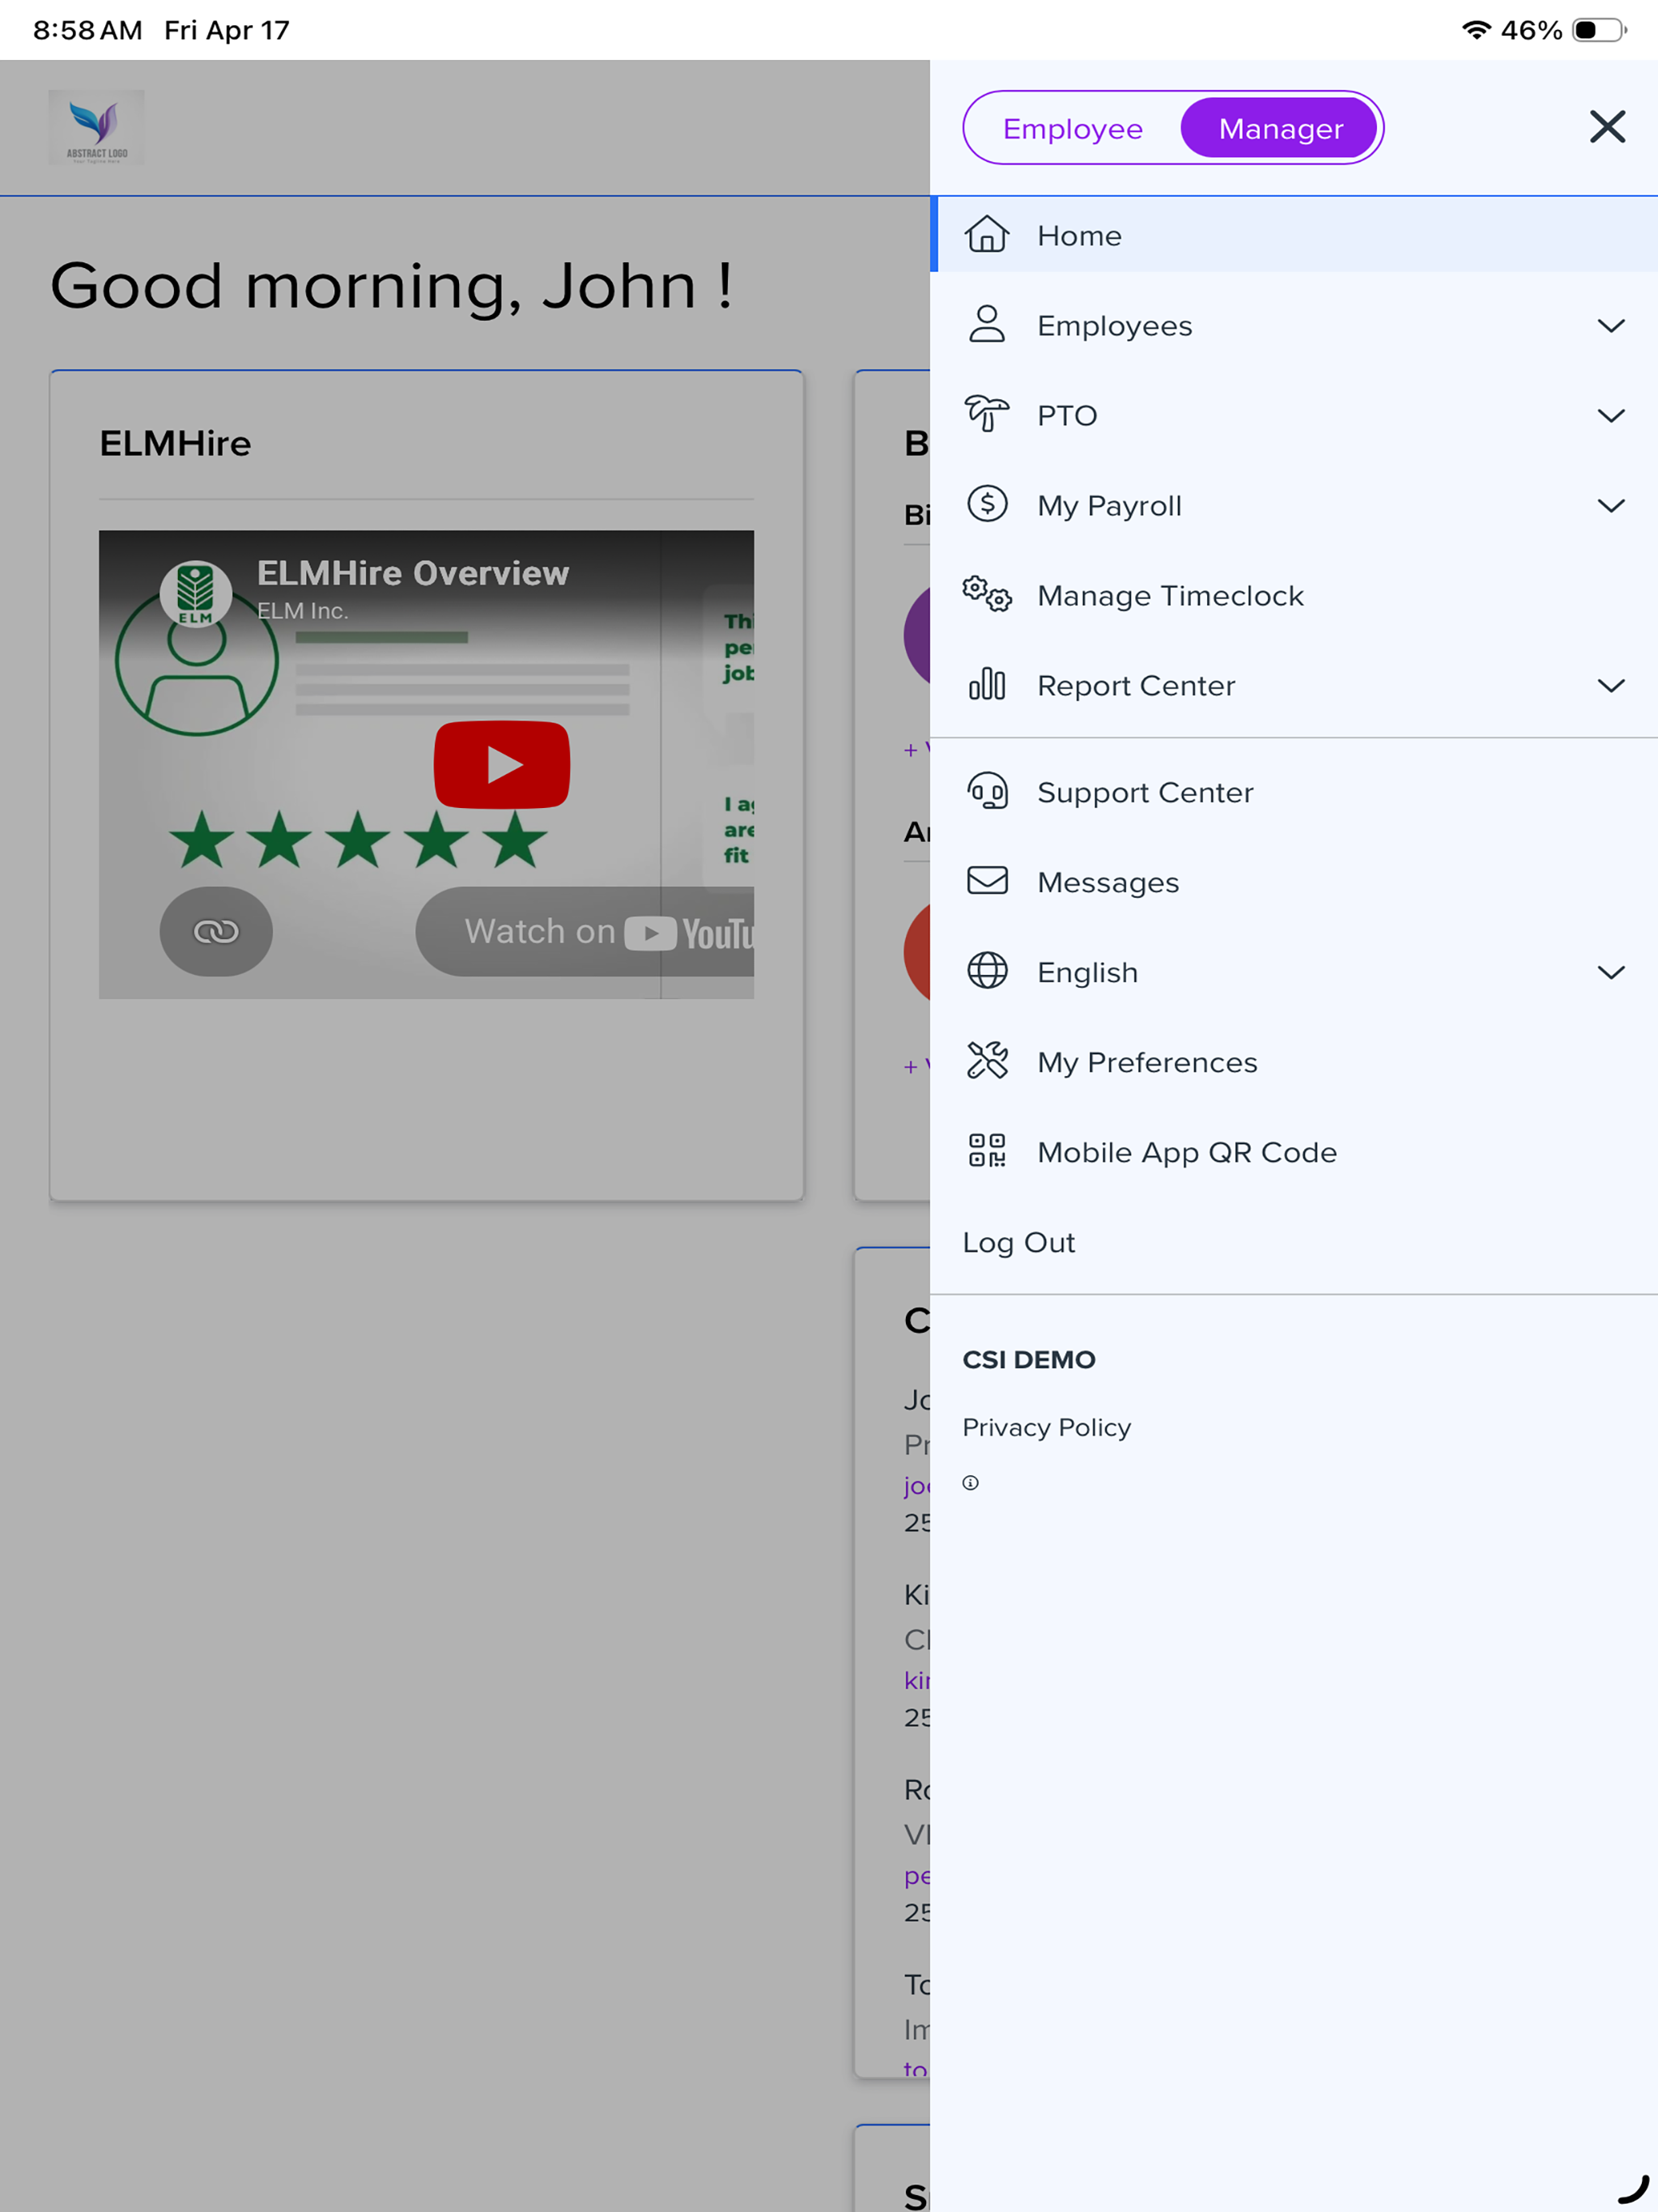Click the English language label

1087,973
